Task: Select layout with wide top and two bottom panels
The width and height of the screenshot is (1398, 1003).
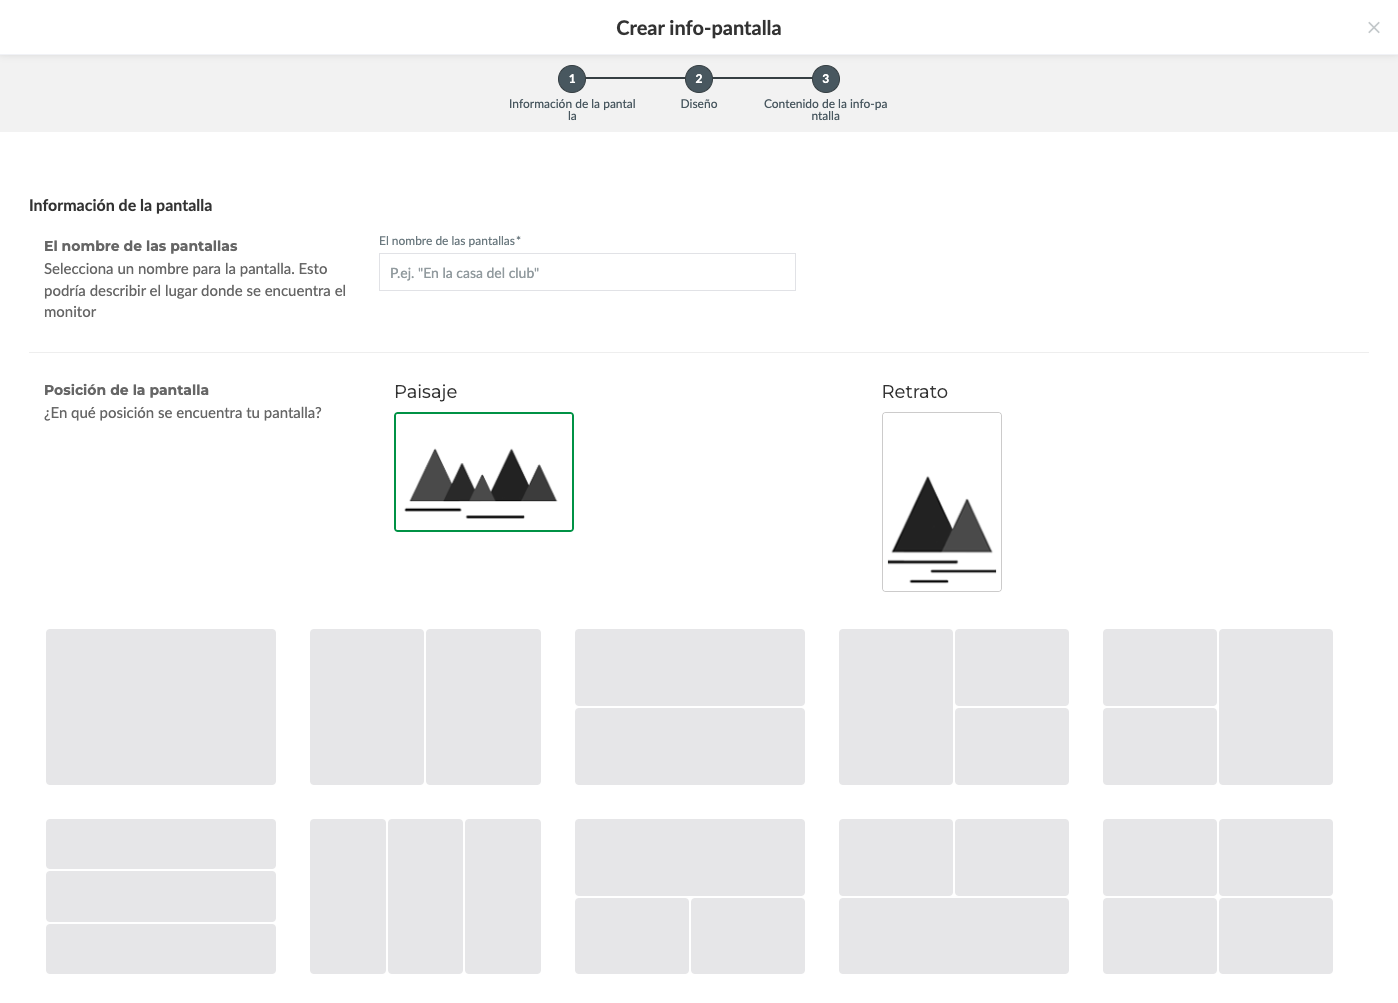Action: [x=689, y=896]
